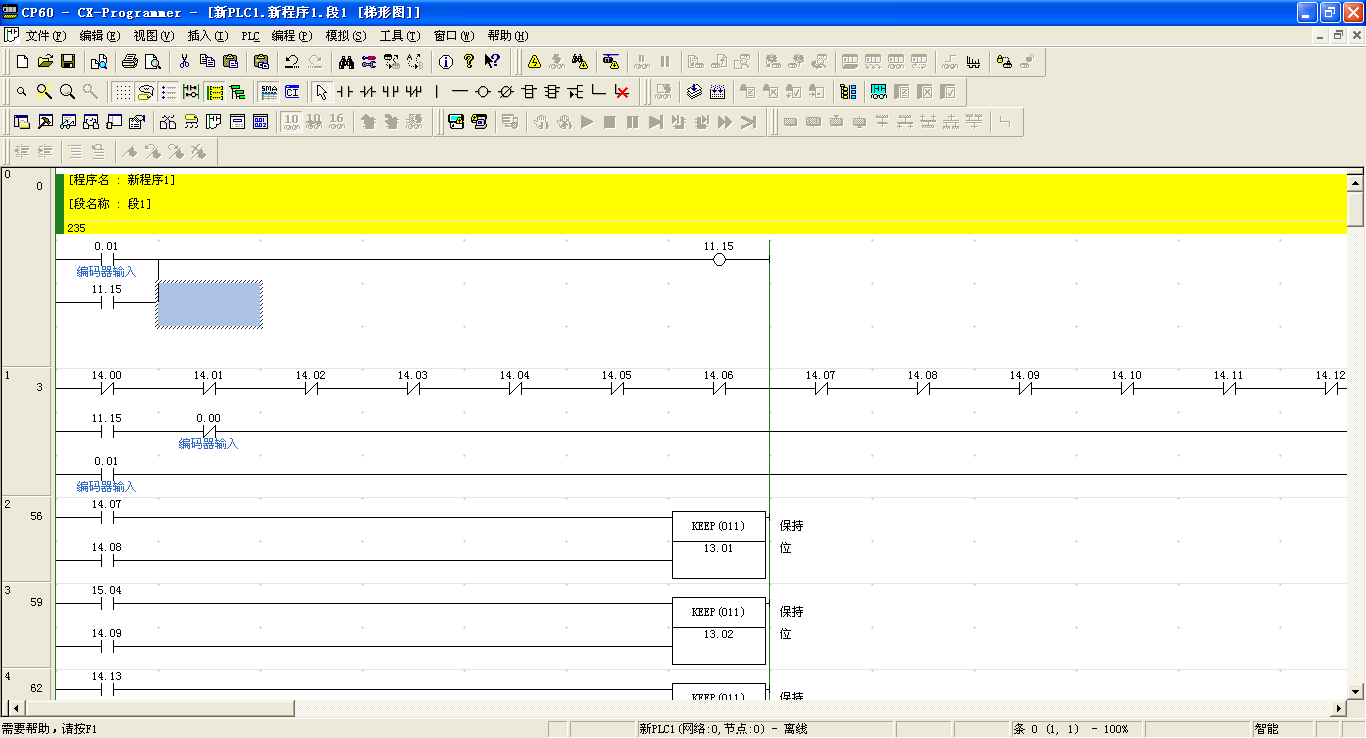Click the Cut scissors icon
1366x738 pixels.
pos(185,62)
